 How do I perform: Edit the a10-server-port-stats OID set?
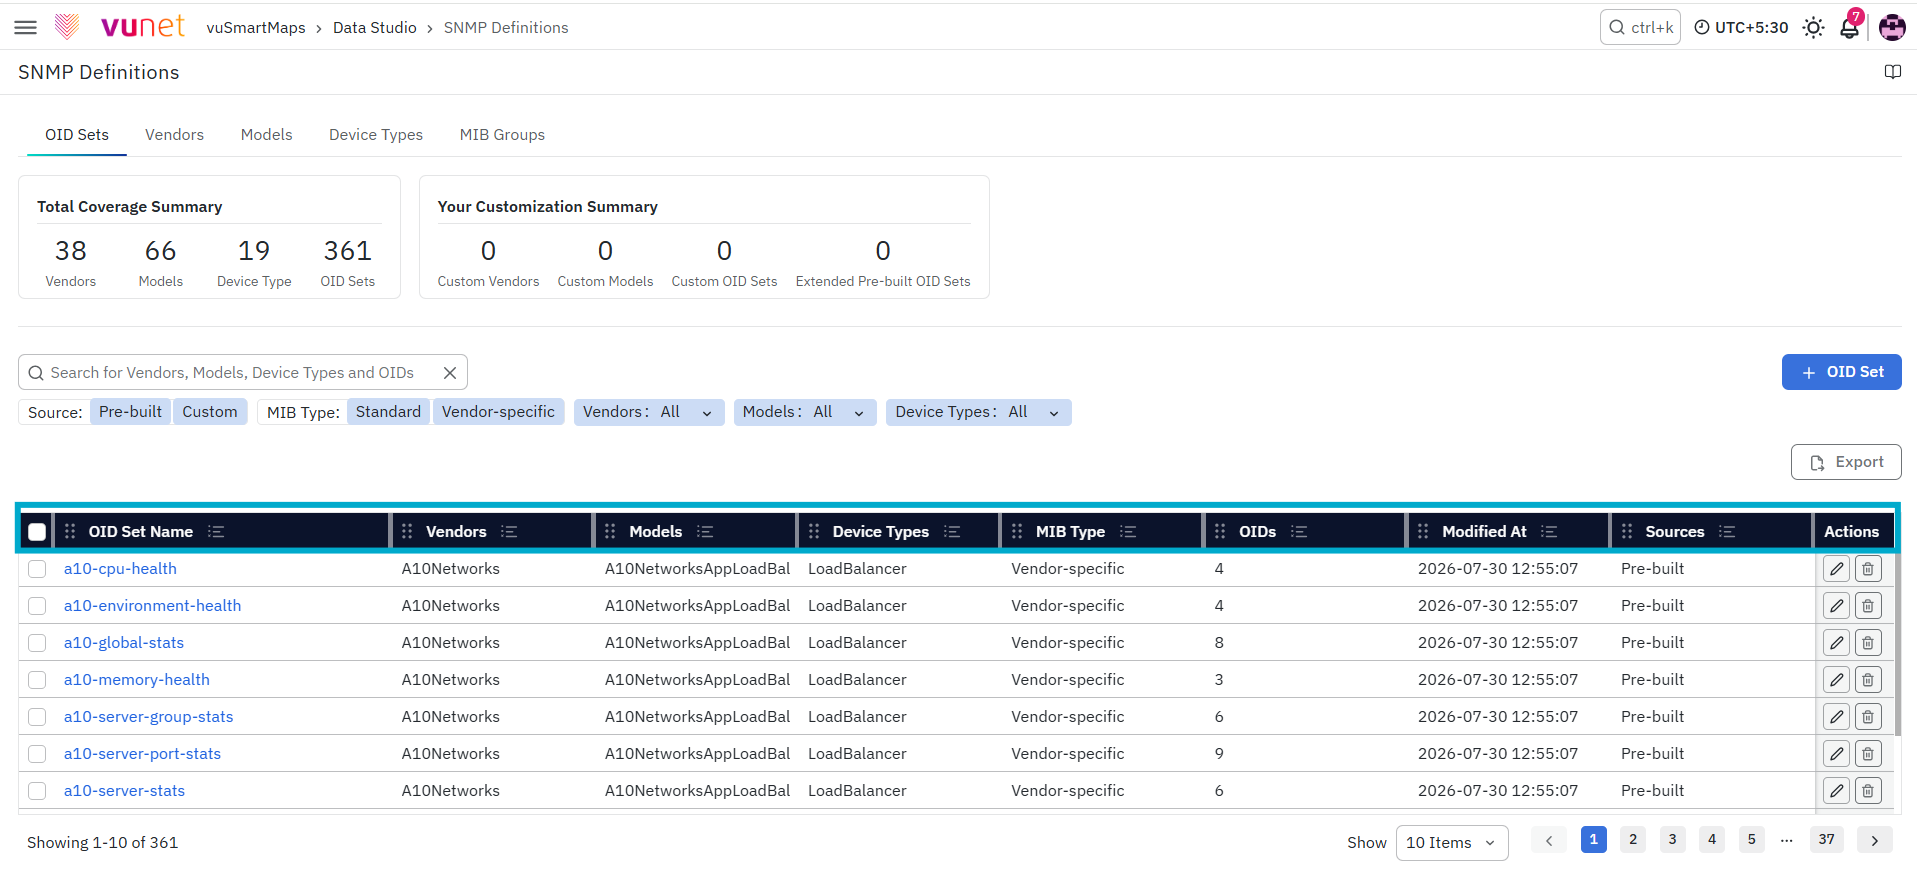point(1836,754)
